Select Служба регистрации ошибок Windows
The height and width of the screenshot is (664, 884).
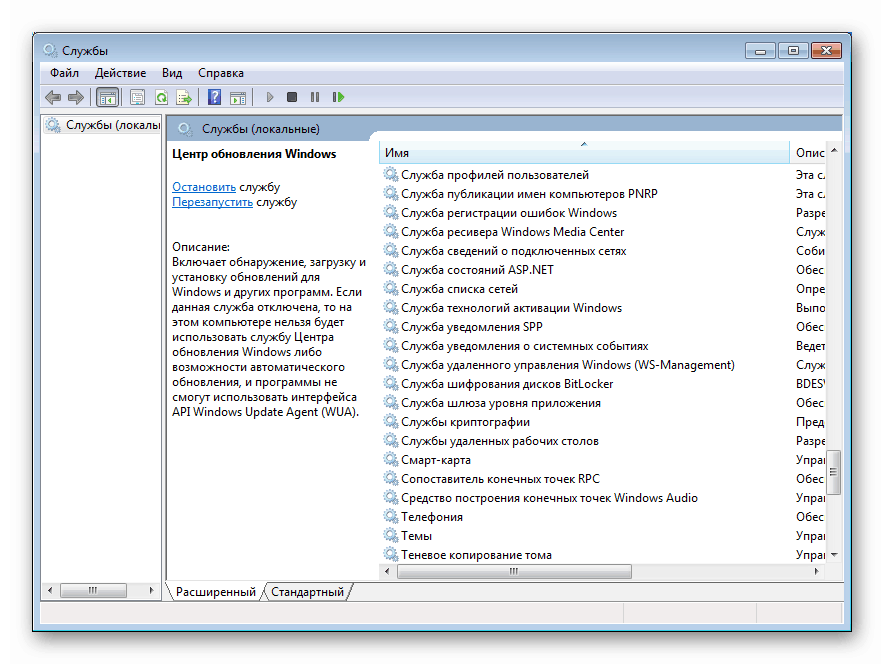click(603, 213)
